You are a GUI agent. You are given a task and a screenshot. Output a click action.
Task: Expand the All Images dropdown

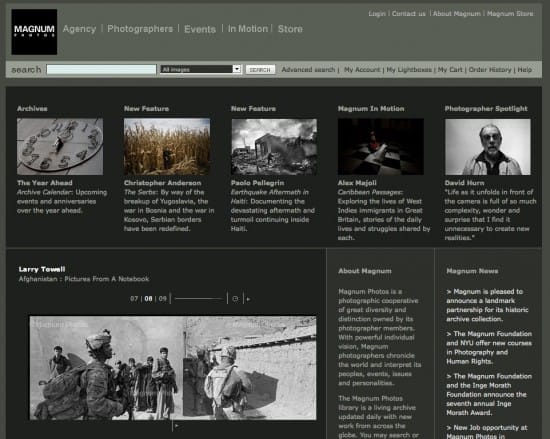pos(200,69)
